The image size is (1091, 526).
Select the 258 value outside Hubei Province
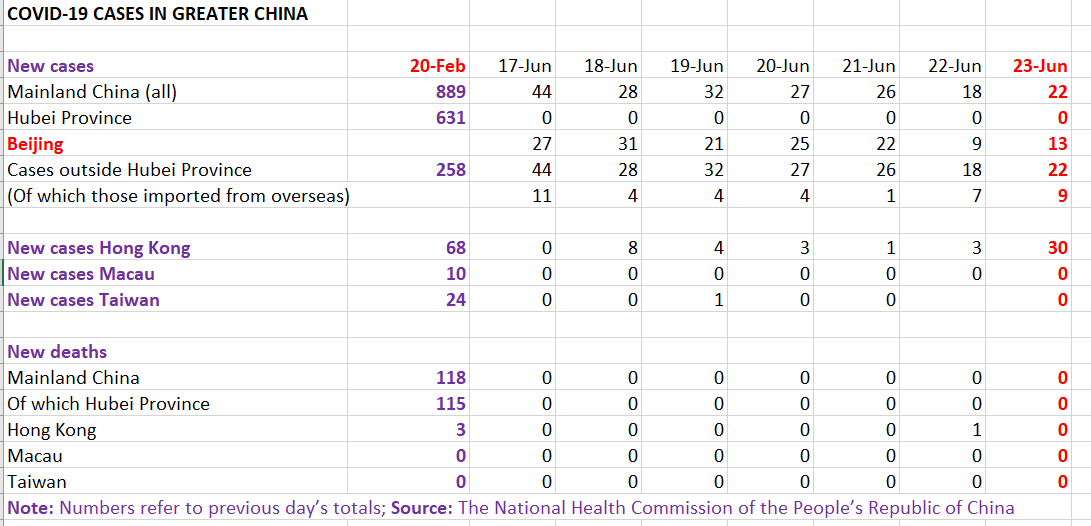tap(451, 170)
